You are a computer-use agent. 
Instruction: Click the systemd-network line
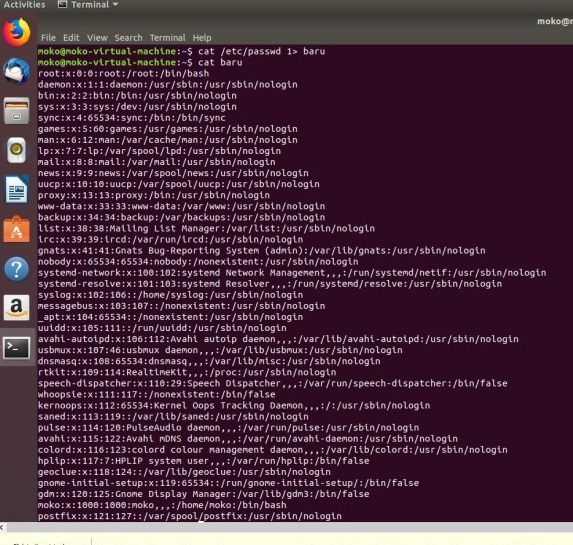(292, 273)
